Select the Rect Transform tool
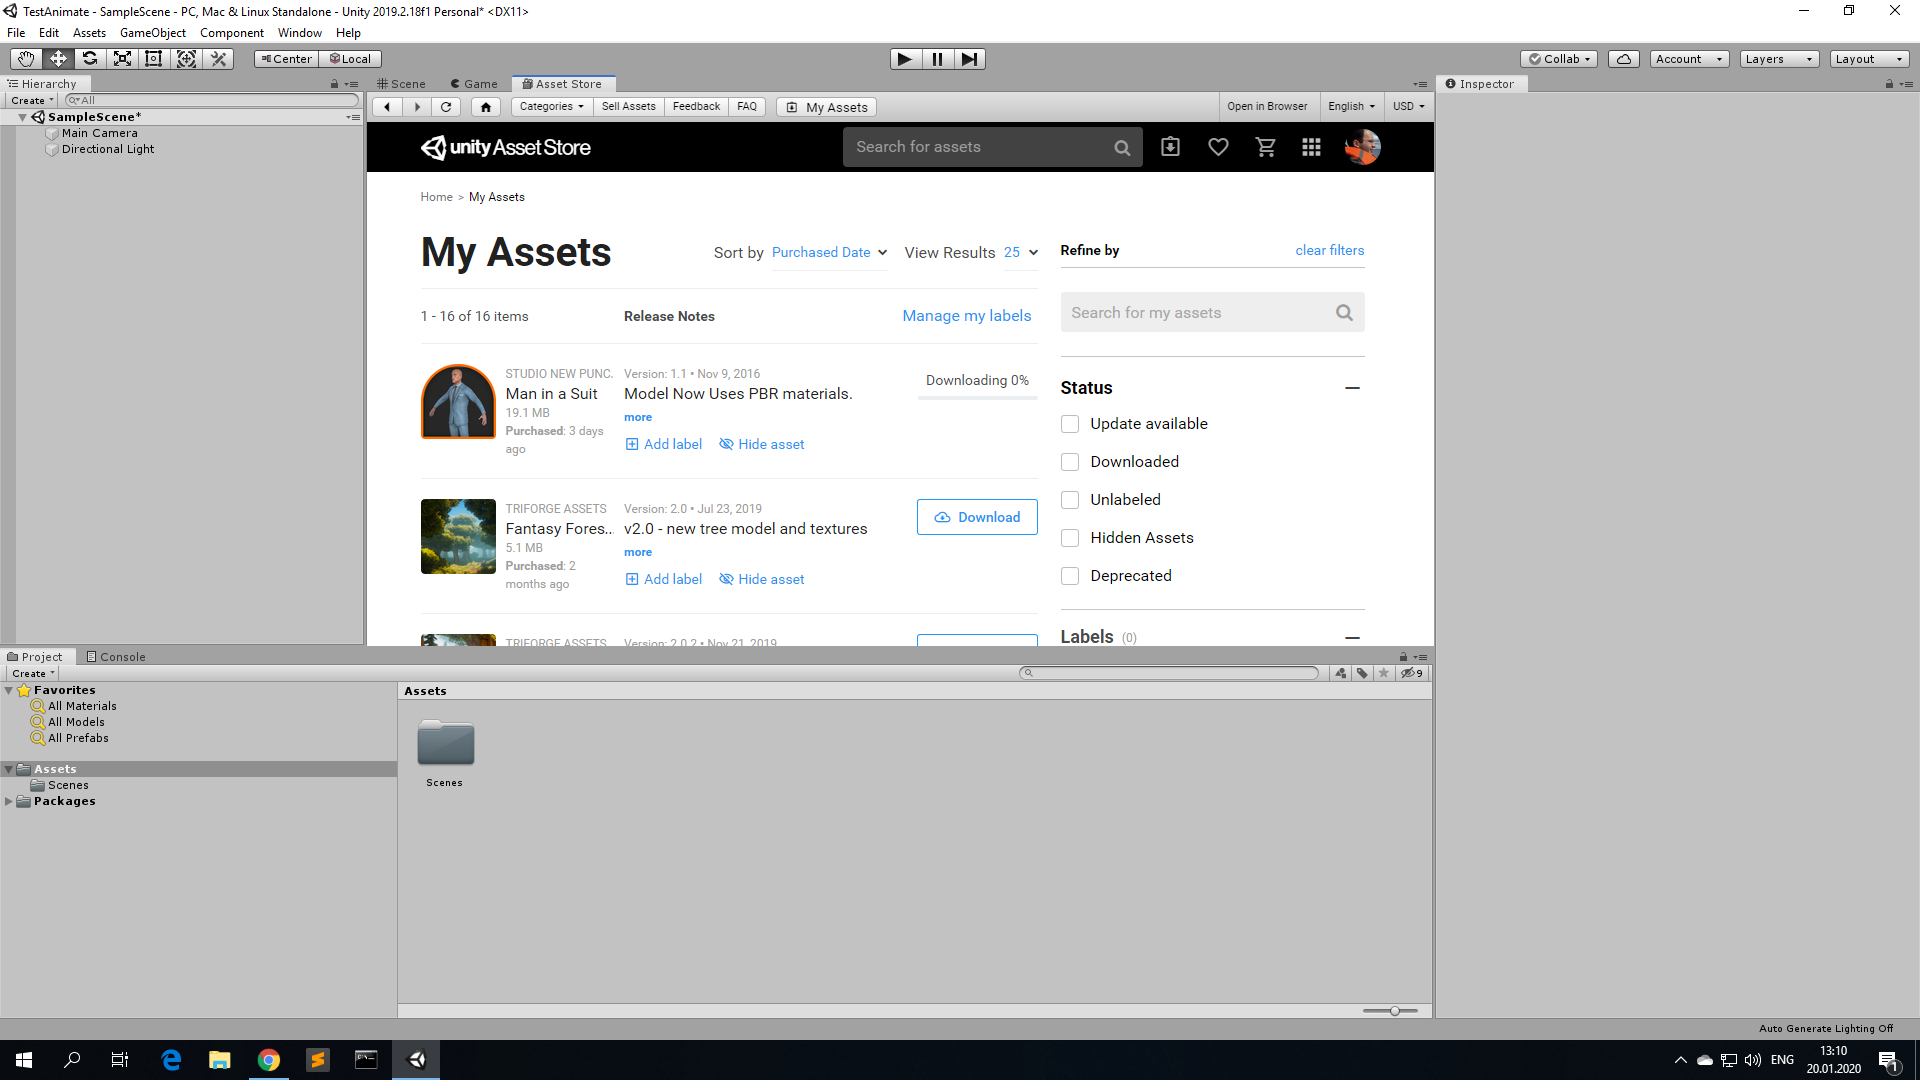Image resolution: width=1920 pixels, height=1080 pixels. coord(154,59)
